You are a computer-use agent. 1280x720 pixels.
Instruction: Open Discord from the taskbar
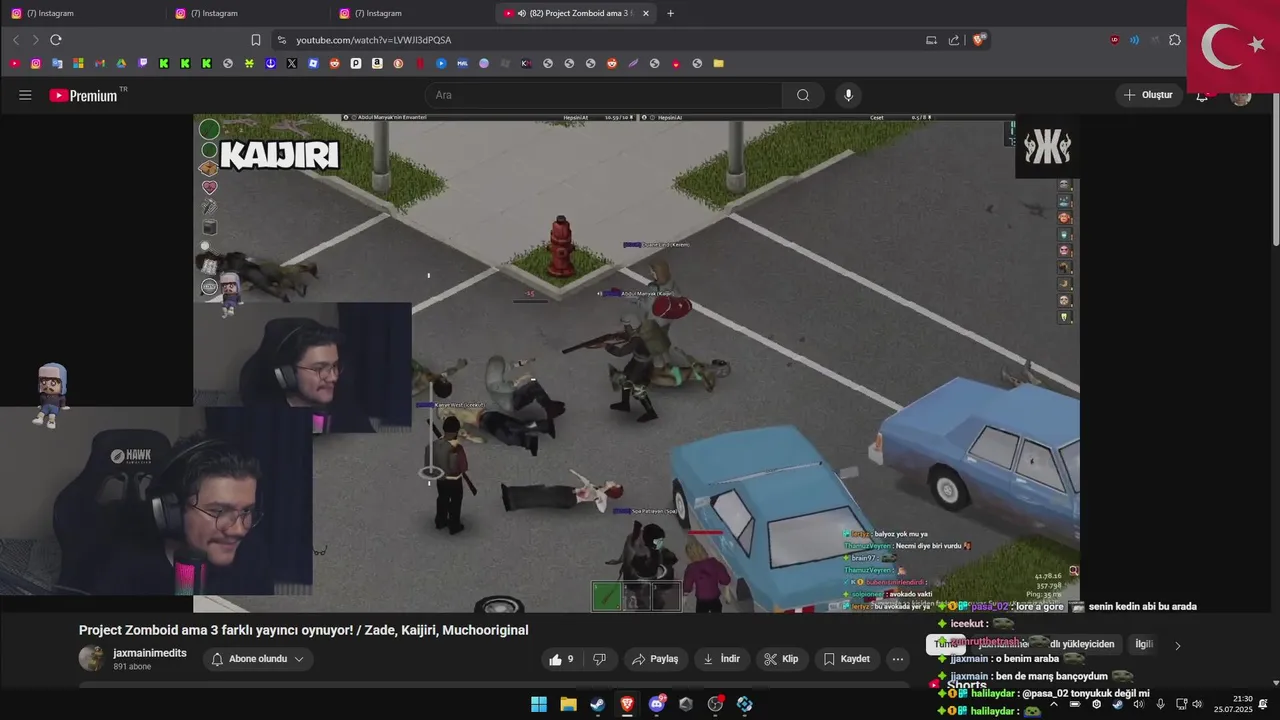pos(657,704)
